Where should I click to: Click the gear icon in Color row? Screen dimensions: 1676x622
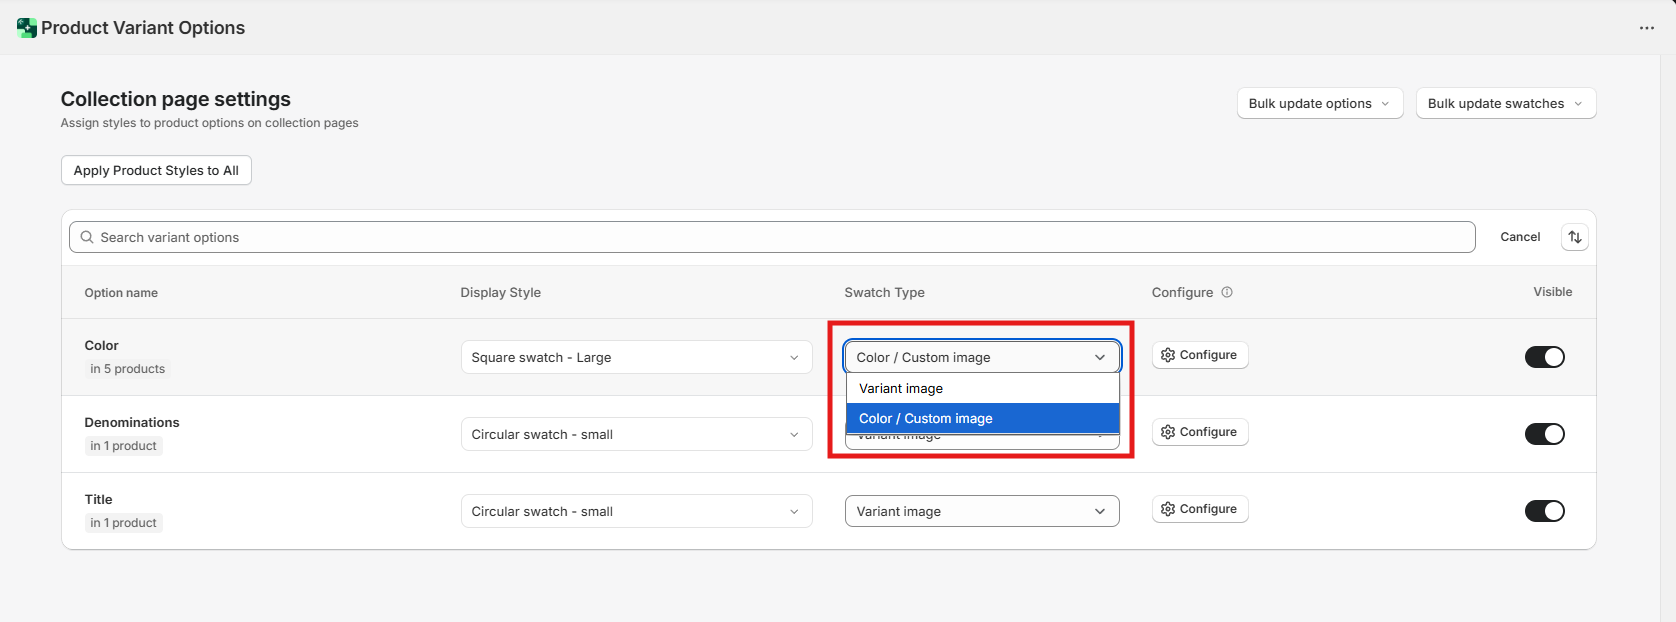(1167, 355)
